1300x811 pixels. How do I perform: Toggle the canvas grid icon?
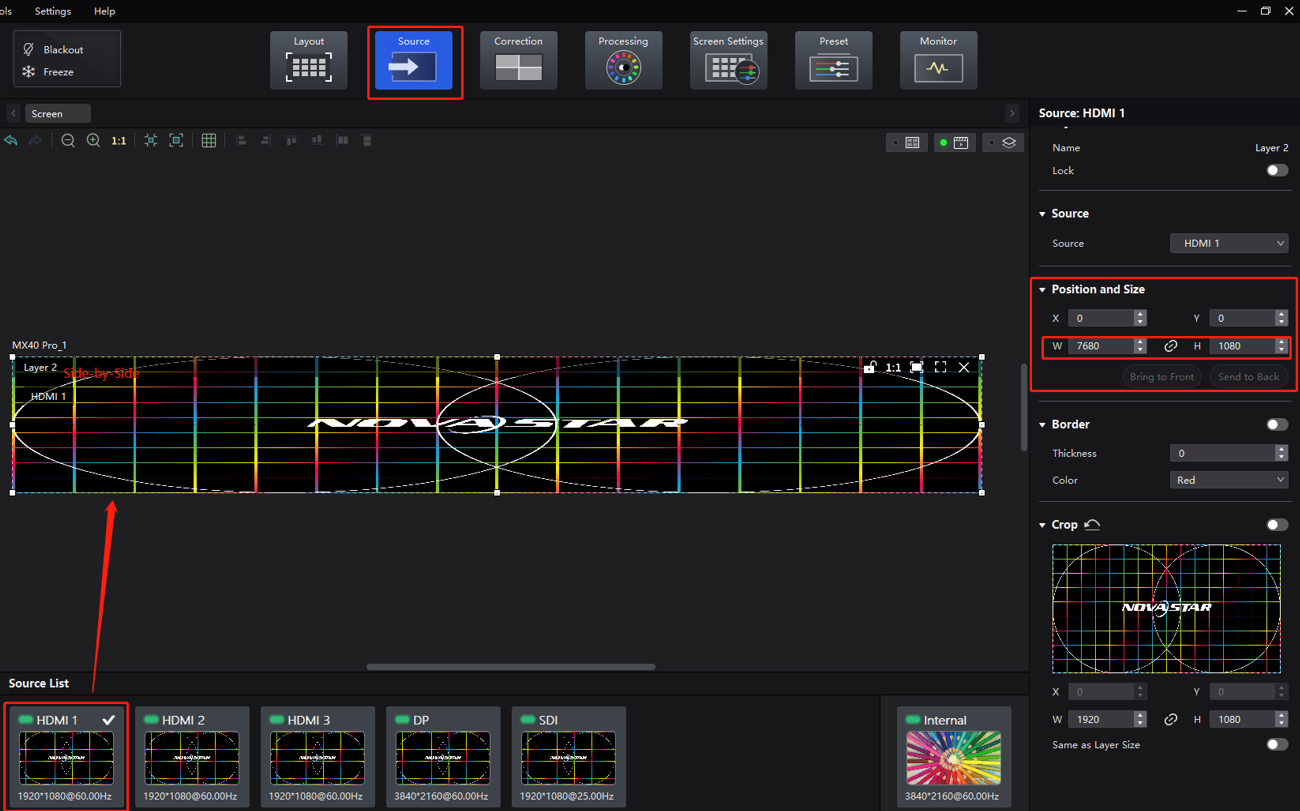[x=209, y=141]
